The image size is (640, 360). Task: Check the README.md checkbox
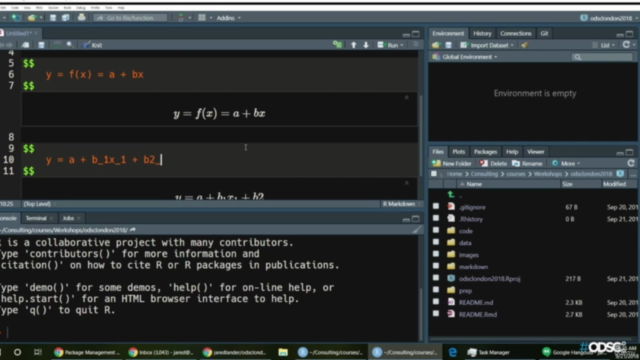pyautogui.click(x=436, y=302)
